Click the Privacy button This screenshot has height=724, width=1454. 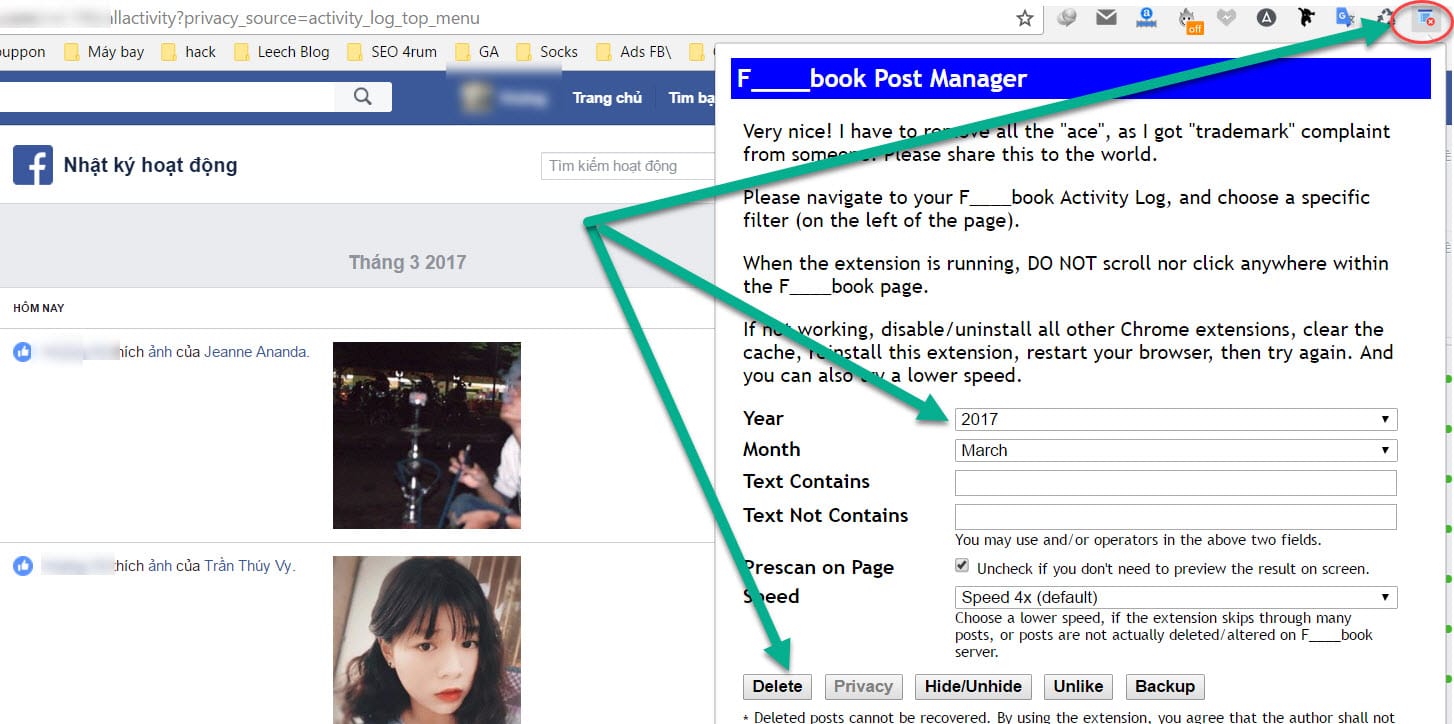click(x=863, y=686)
